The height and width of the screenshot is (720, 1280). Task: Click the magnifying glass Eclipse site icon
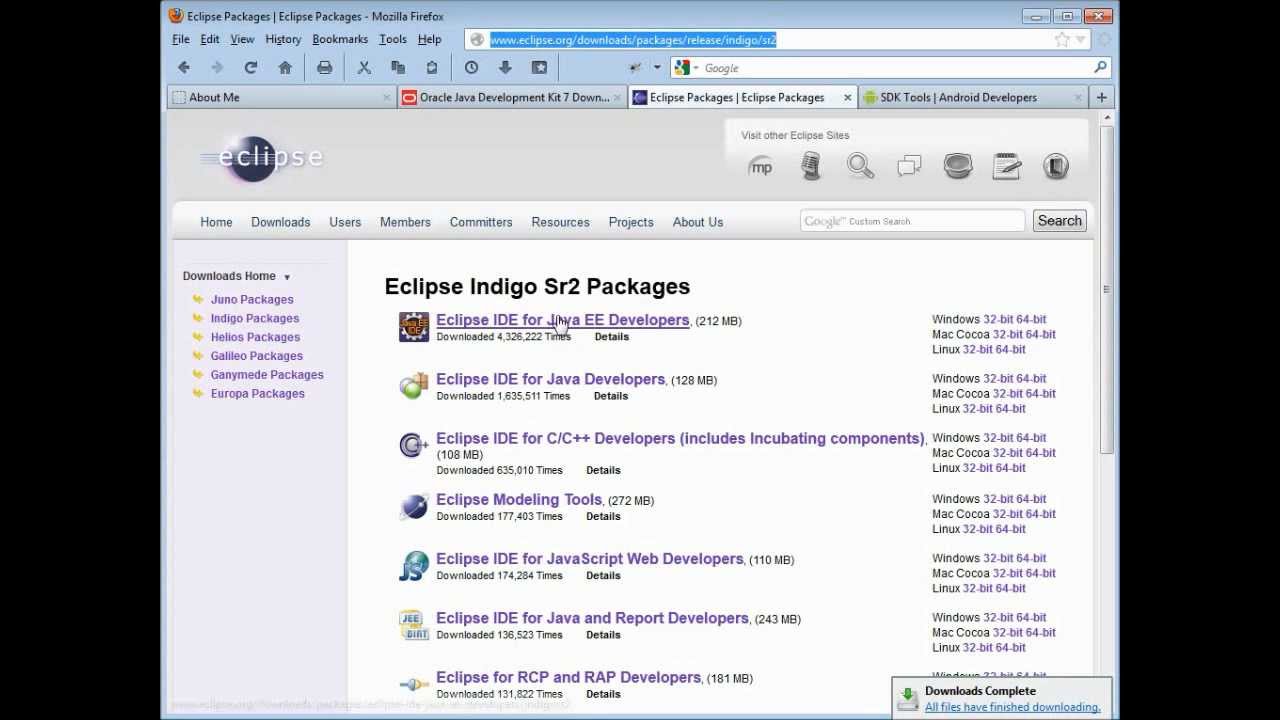click(x=860, y=166)
